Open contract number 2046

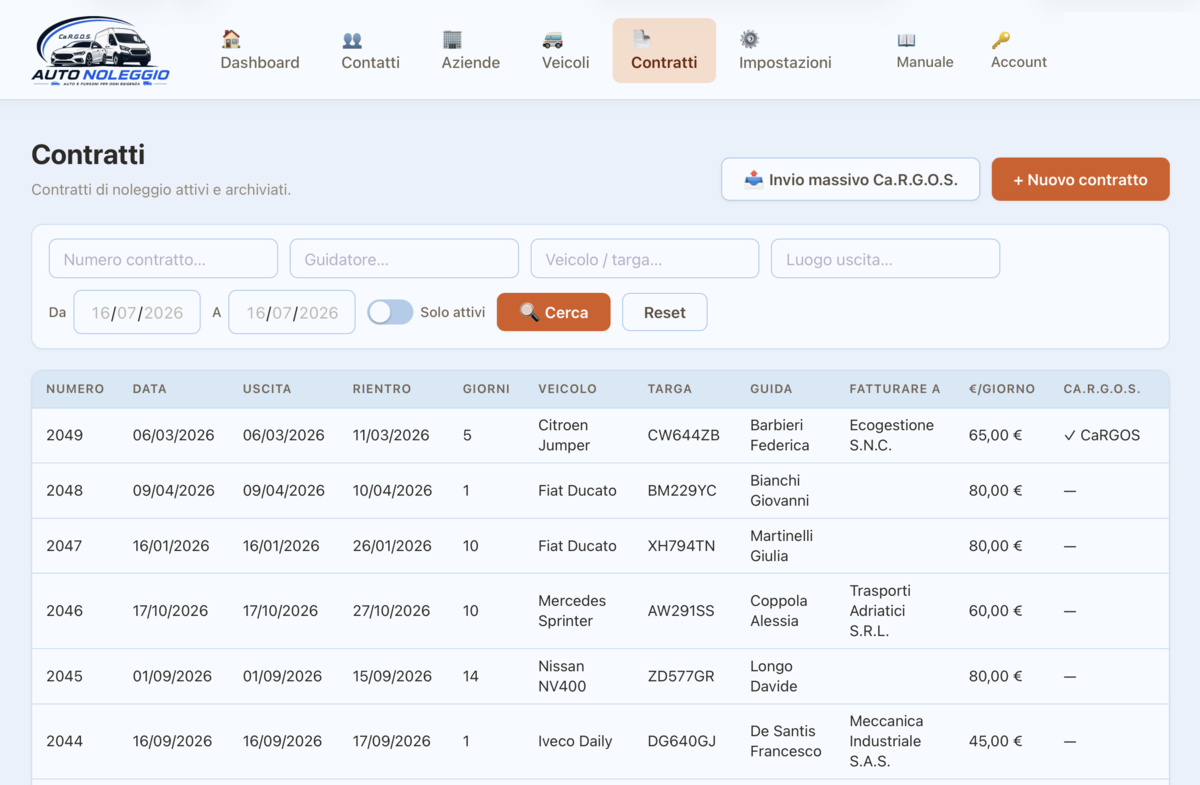[x=600, y=611]
